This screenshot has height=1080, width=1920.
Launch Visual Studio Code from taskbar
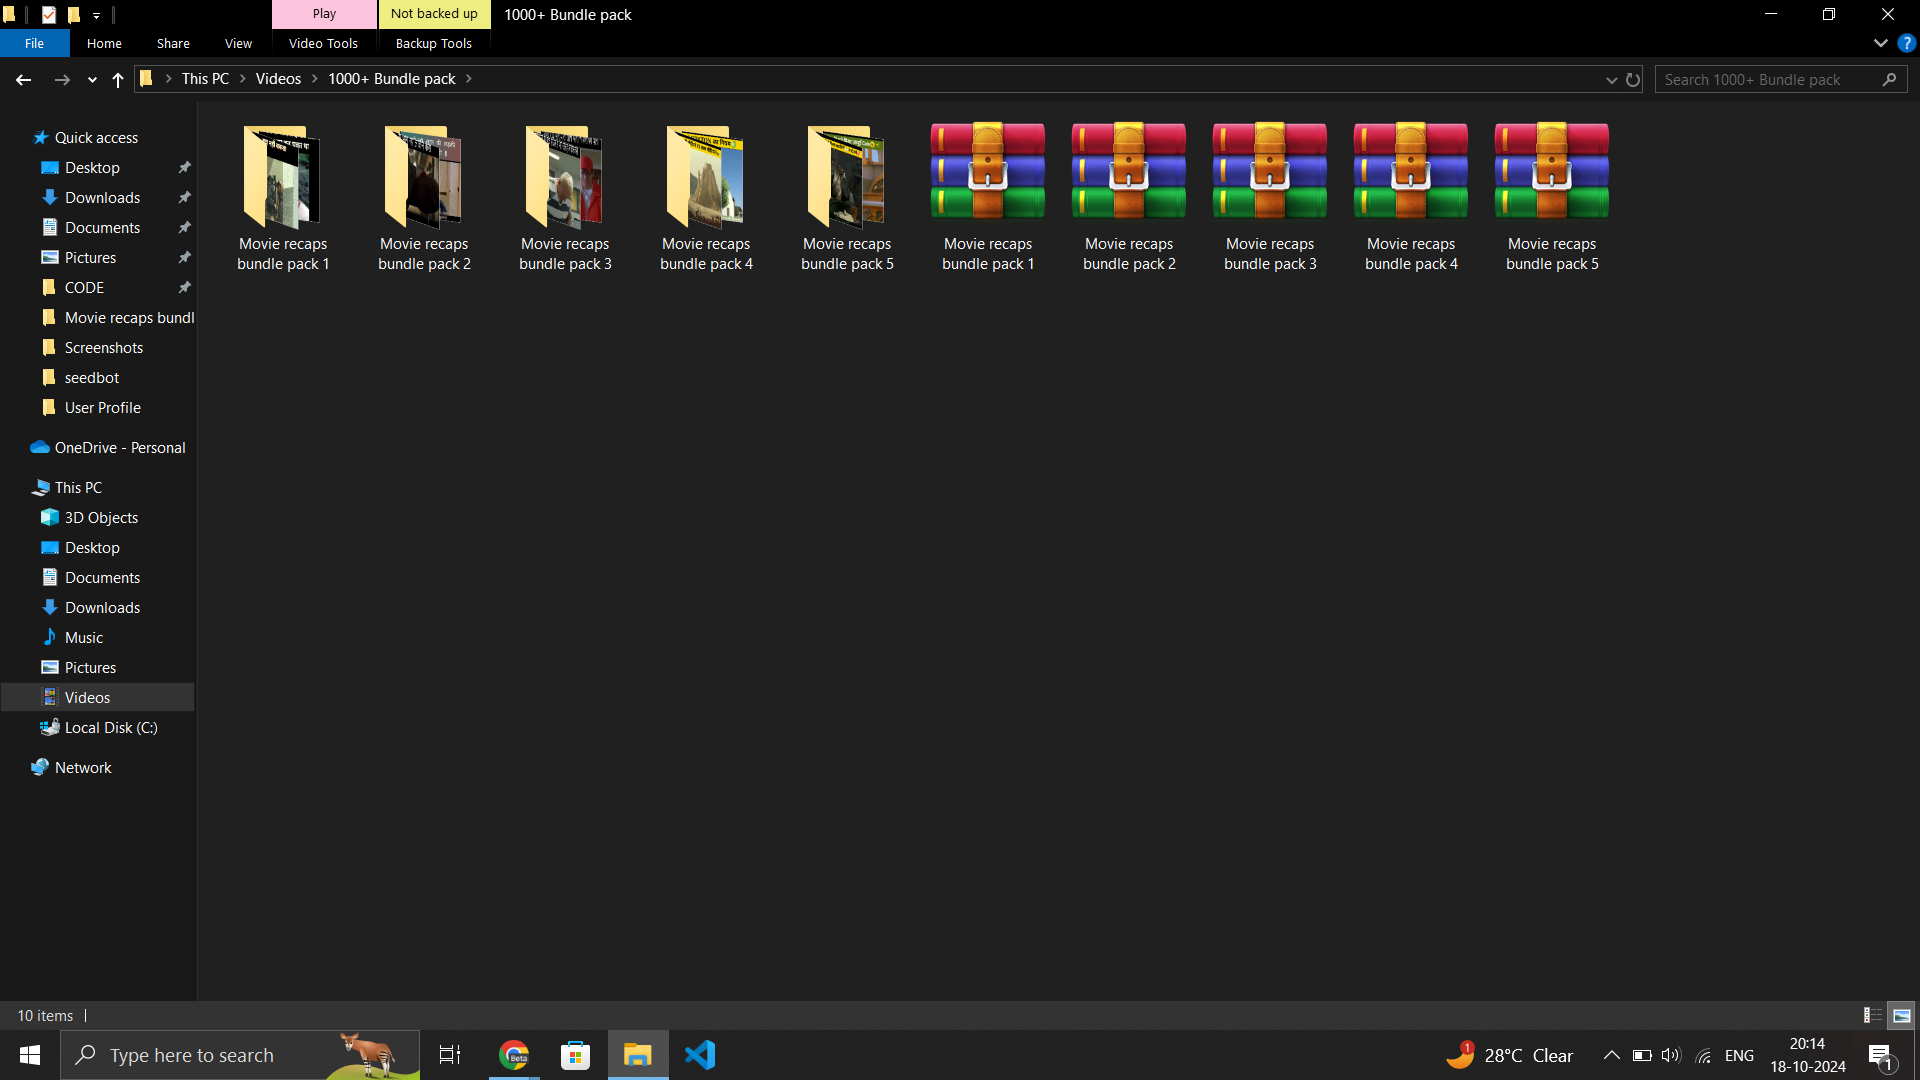[x=700, y=1055]
